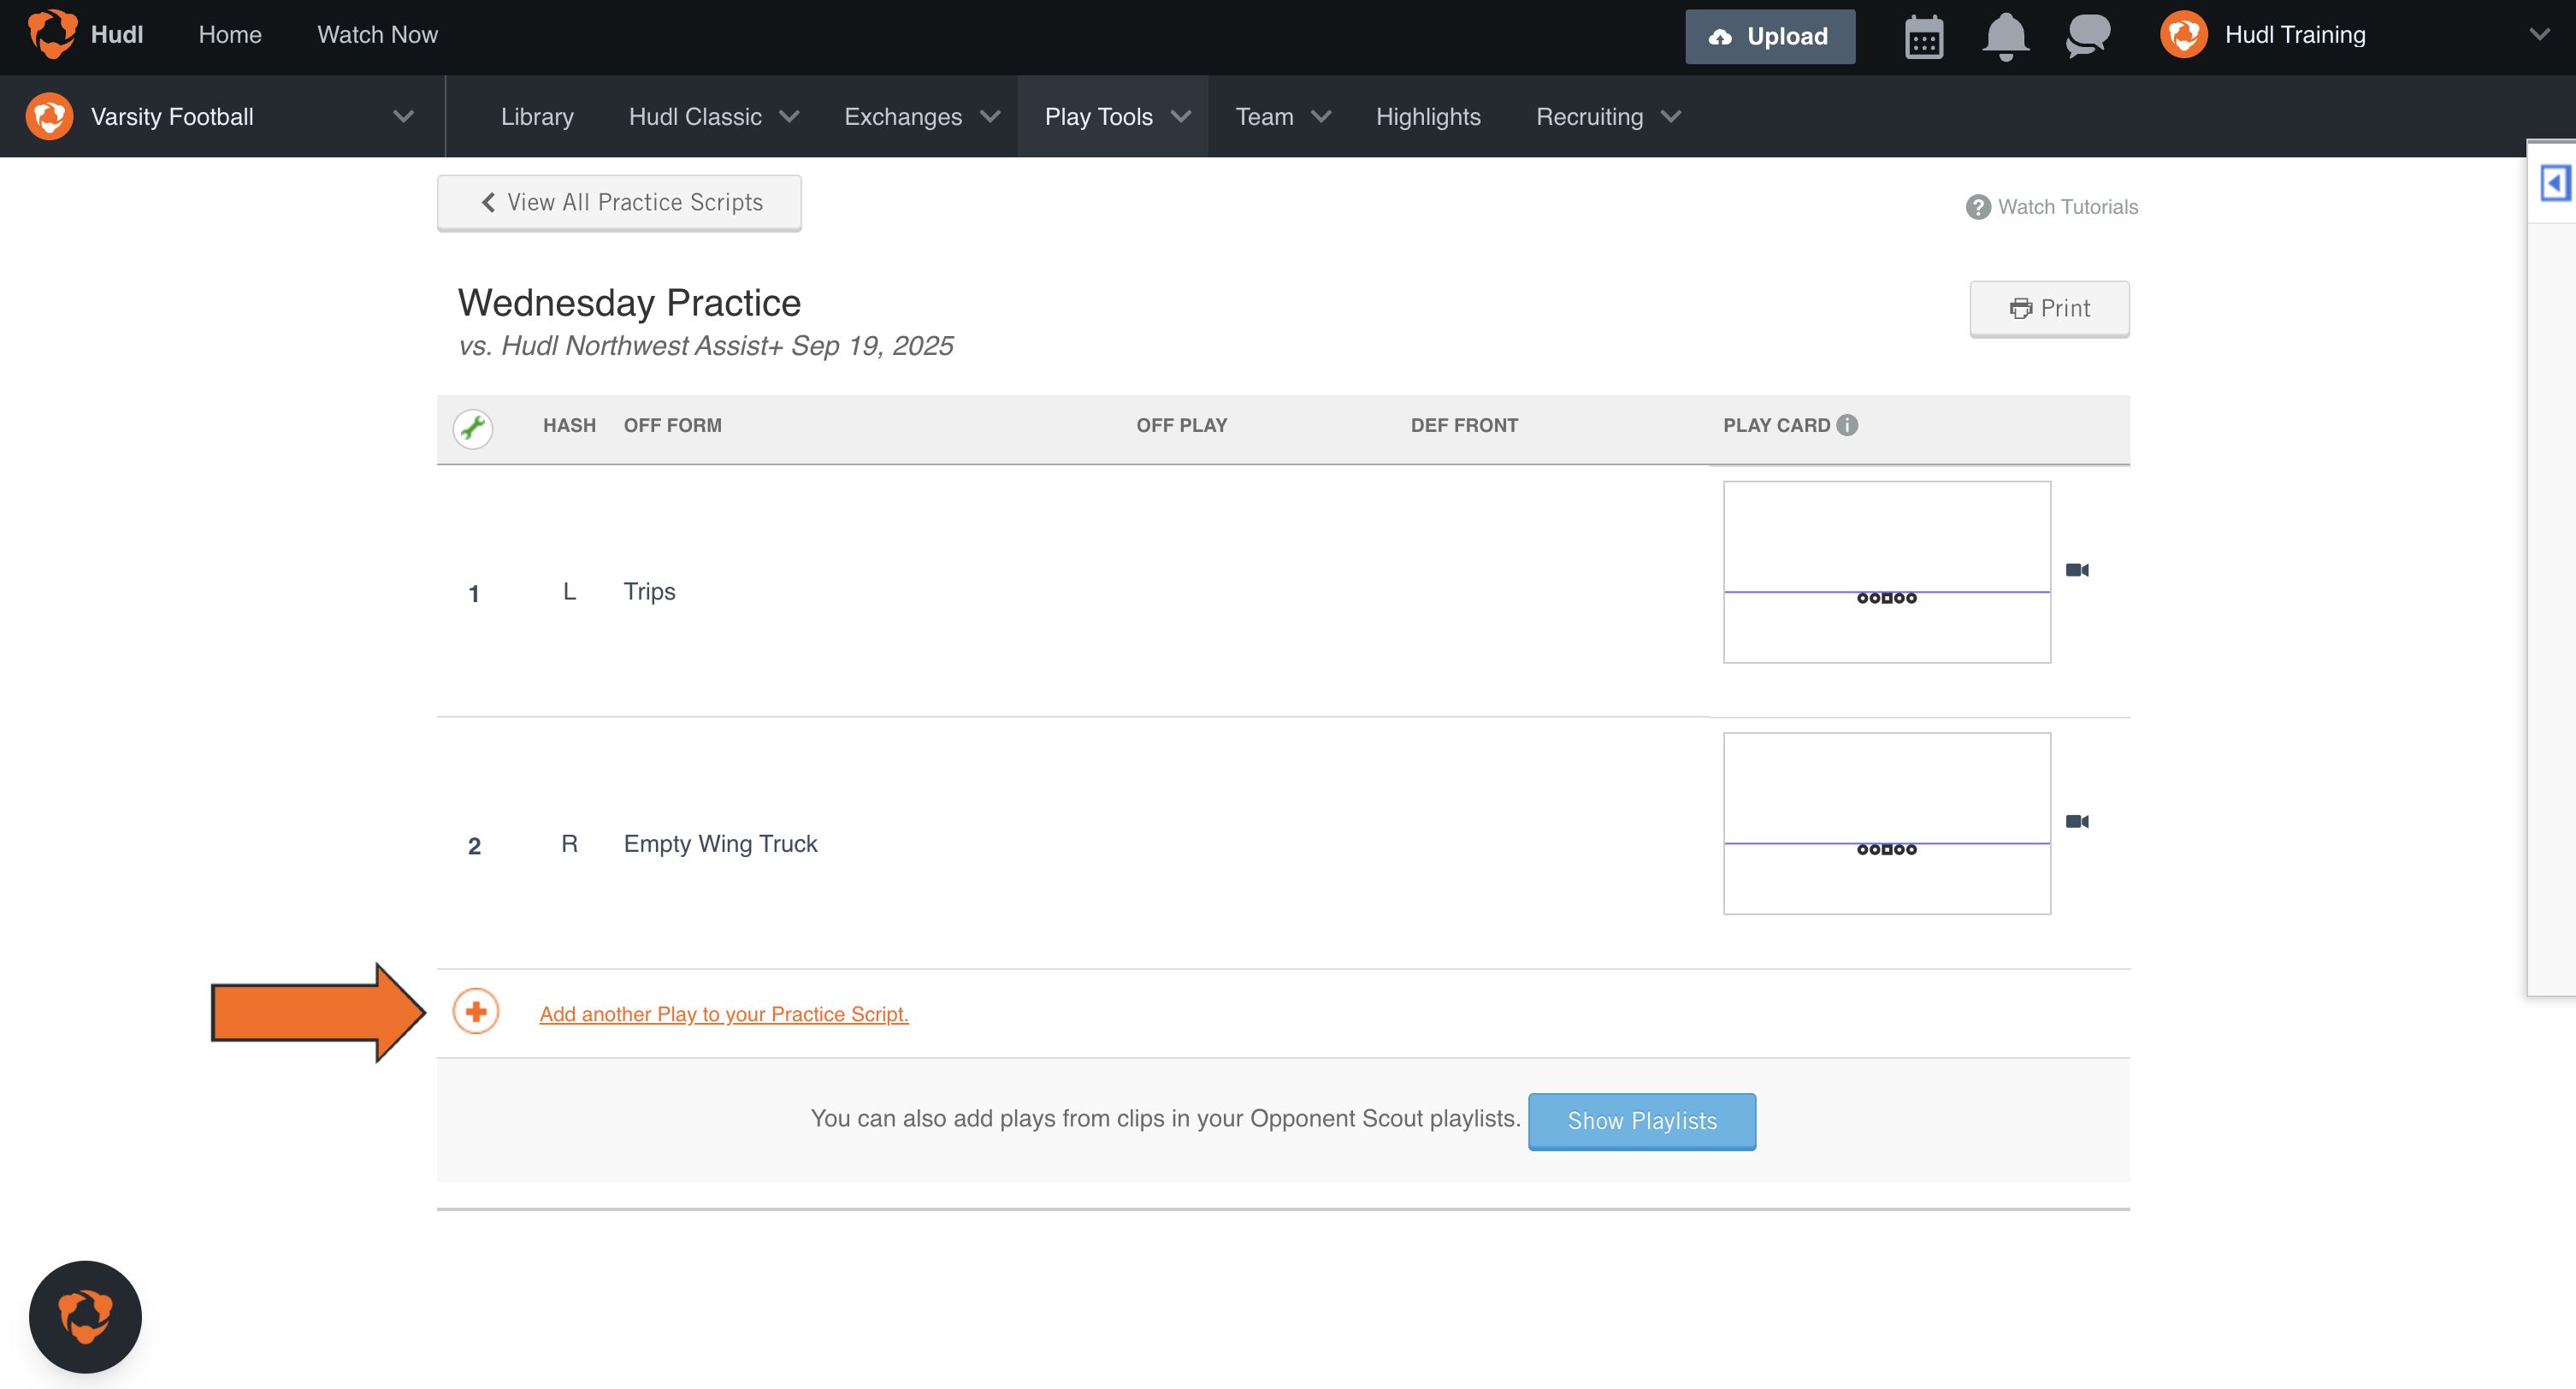2576x1389 pixels.
Task: Expand the Varsity Football team chevron
Action: coord(403,117)
